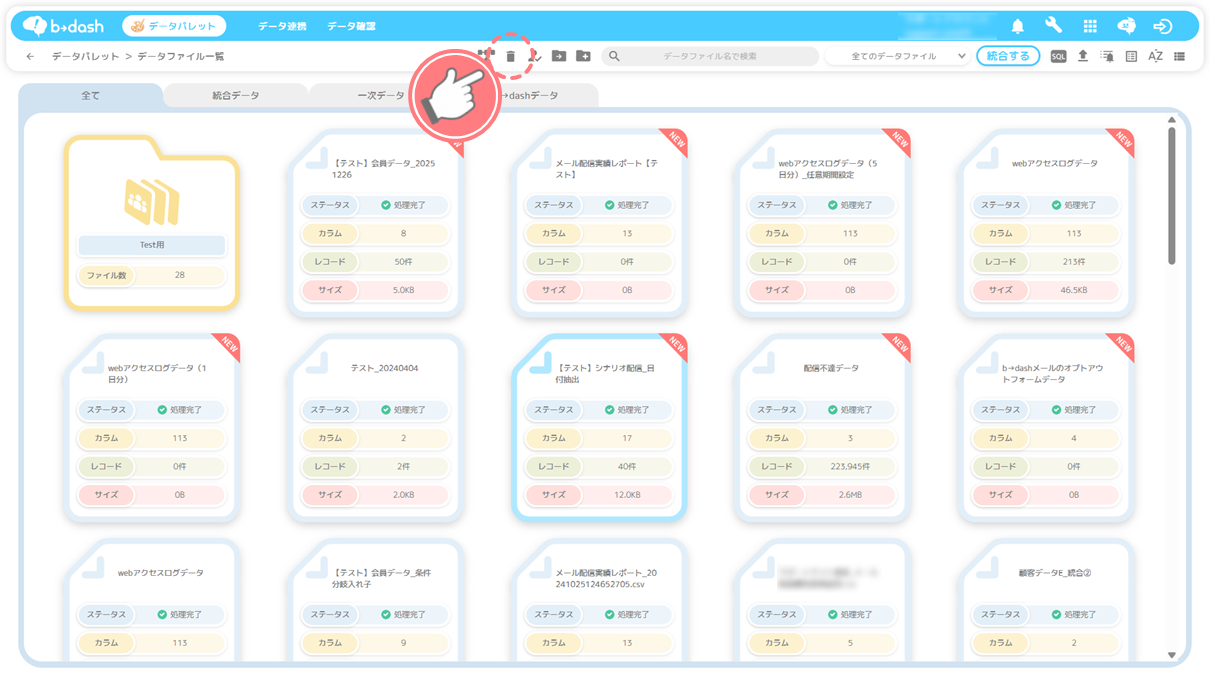Go back using the left arrow
The image size is (1210, 680).
click(30, 57)
